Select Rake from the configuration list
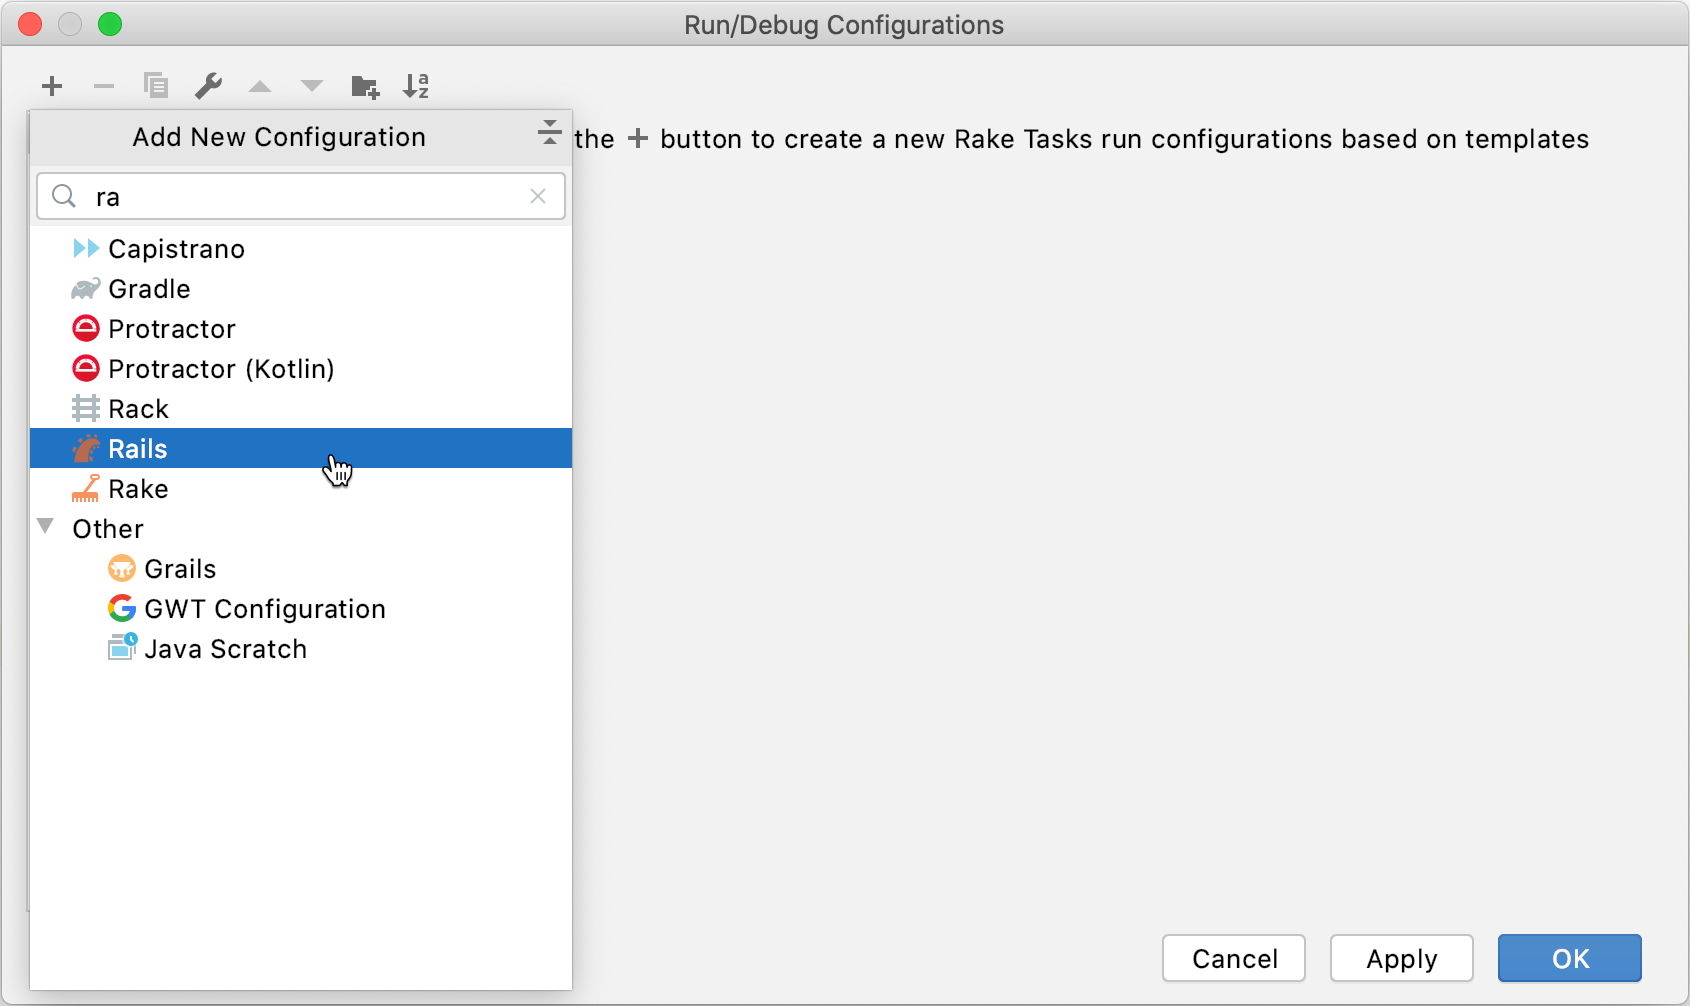The height and width of the screenshot is (1006, 1690). pos(140,488)
